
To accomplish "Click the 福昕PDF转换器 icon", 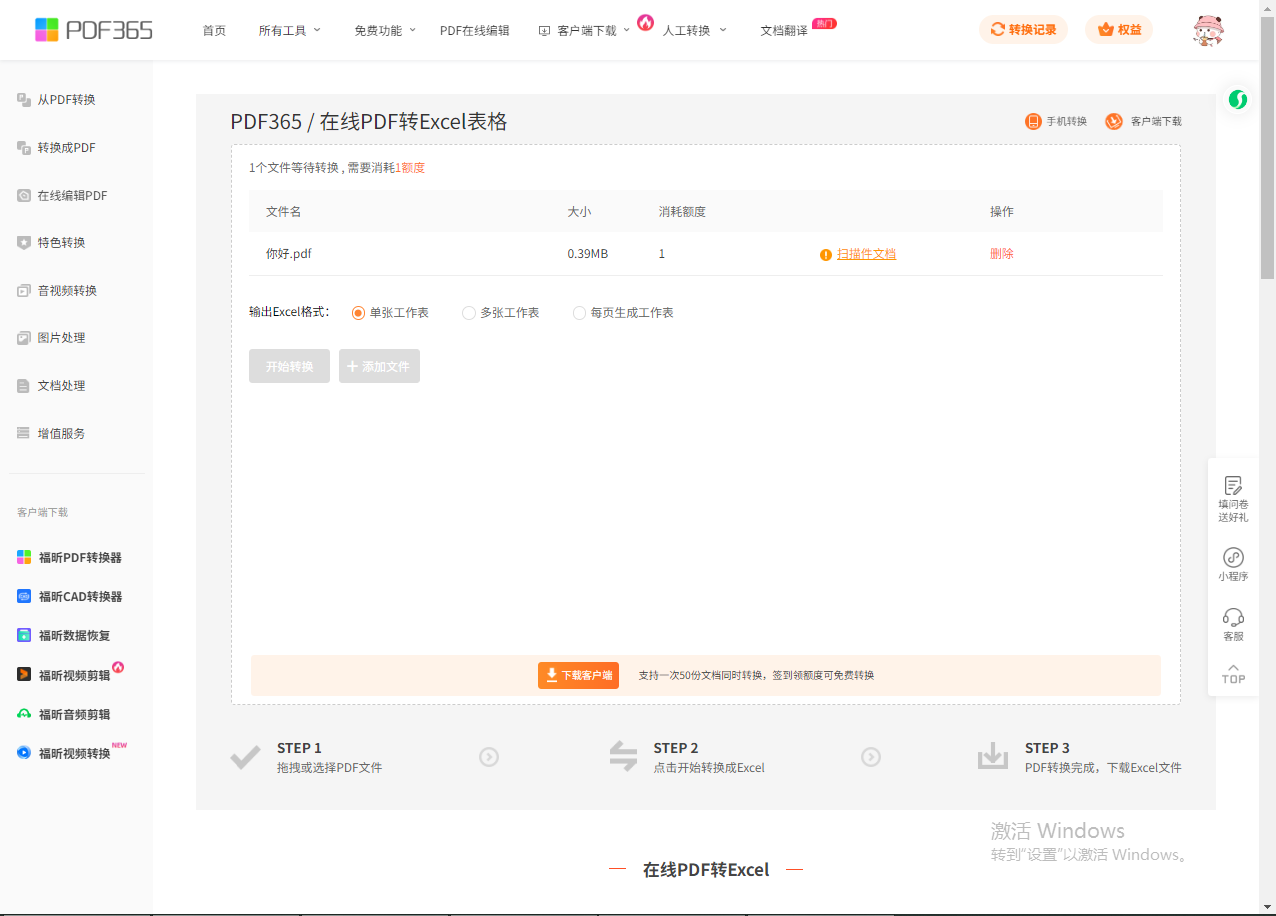I will point(24,557).
